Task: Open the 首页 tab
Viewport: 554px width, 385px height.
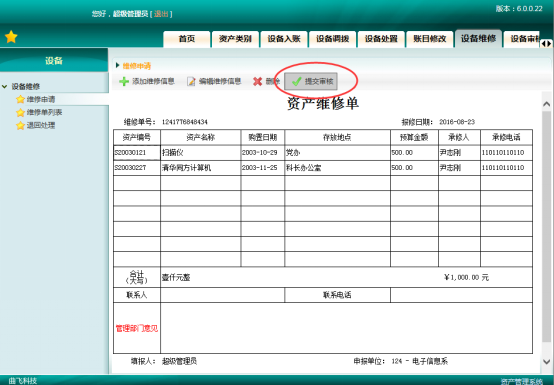Action: click(187, 39)
